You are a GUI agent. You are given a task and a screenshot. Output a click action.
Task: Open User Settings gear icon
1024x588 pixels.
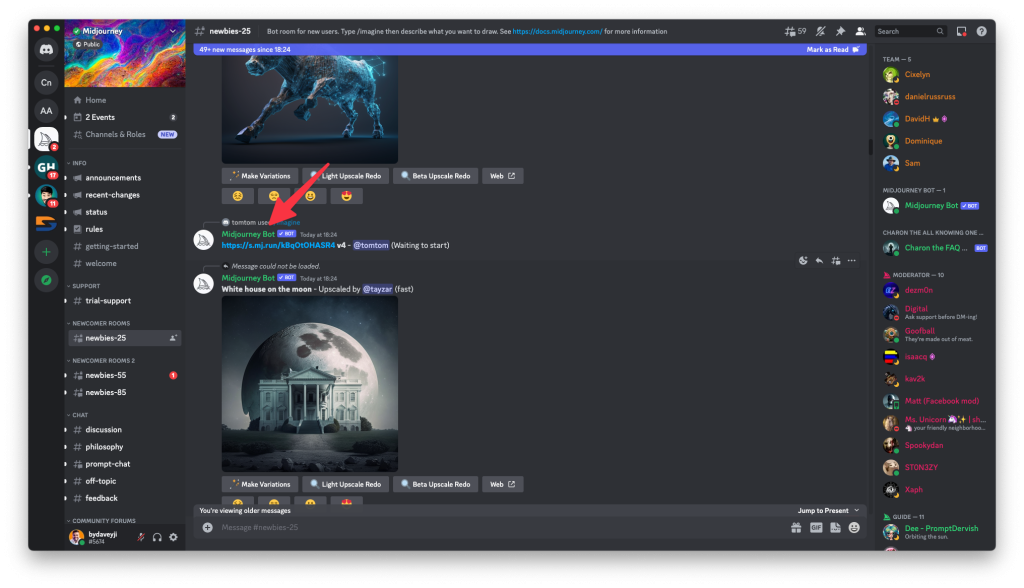(173, 537)
